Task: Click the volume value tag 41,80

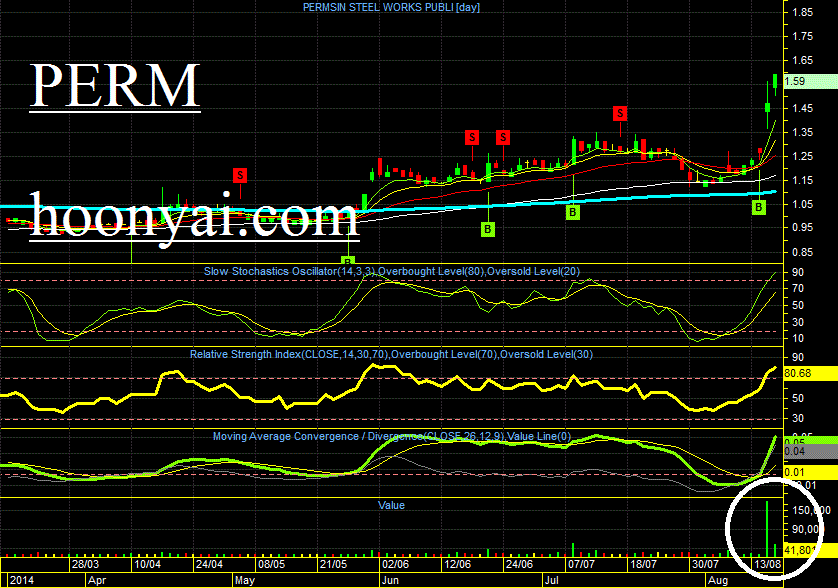Action: click(810, 550)
